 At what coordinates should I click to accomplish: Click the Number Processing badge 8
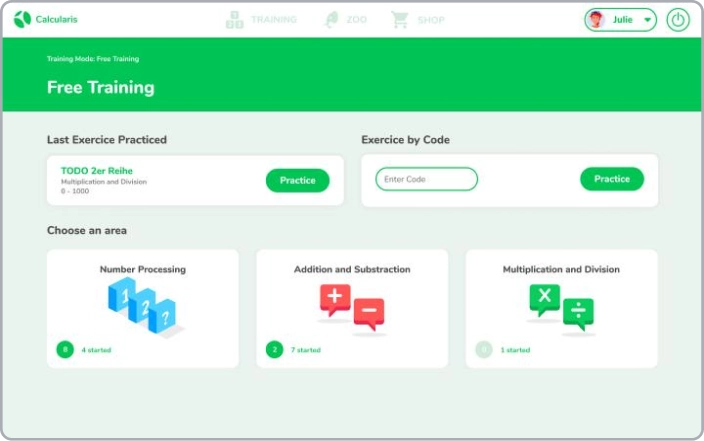(65, 350)
